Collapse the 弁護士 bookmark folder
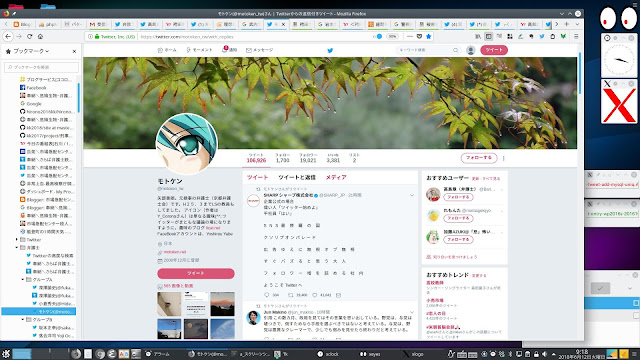This screenshot has width=640, height=360. [17, 247]
